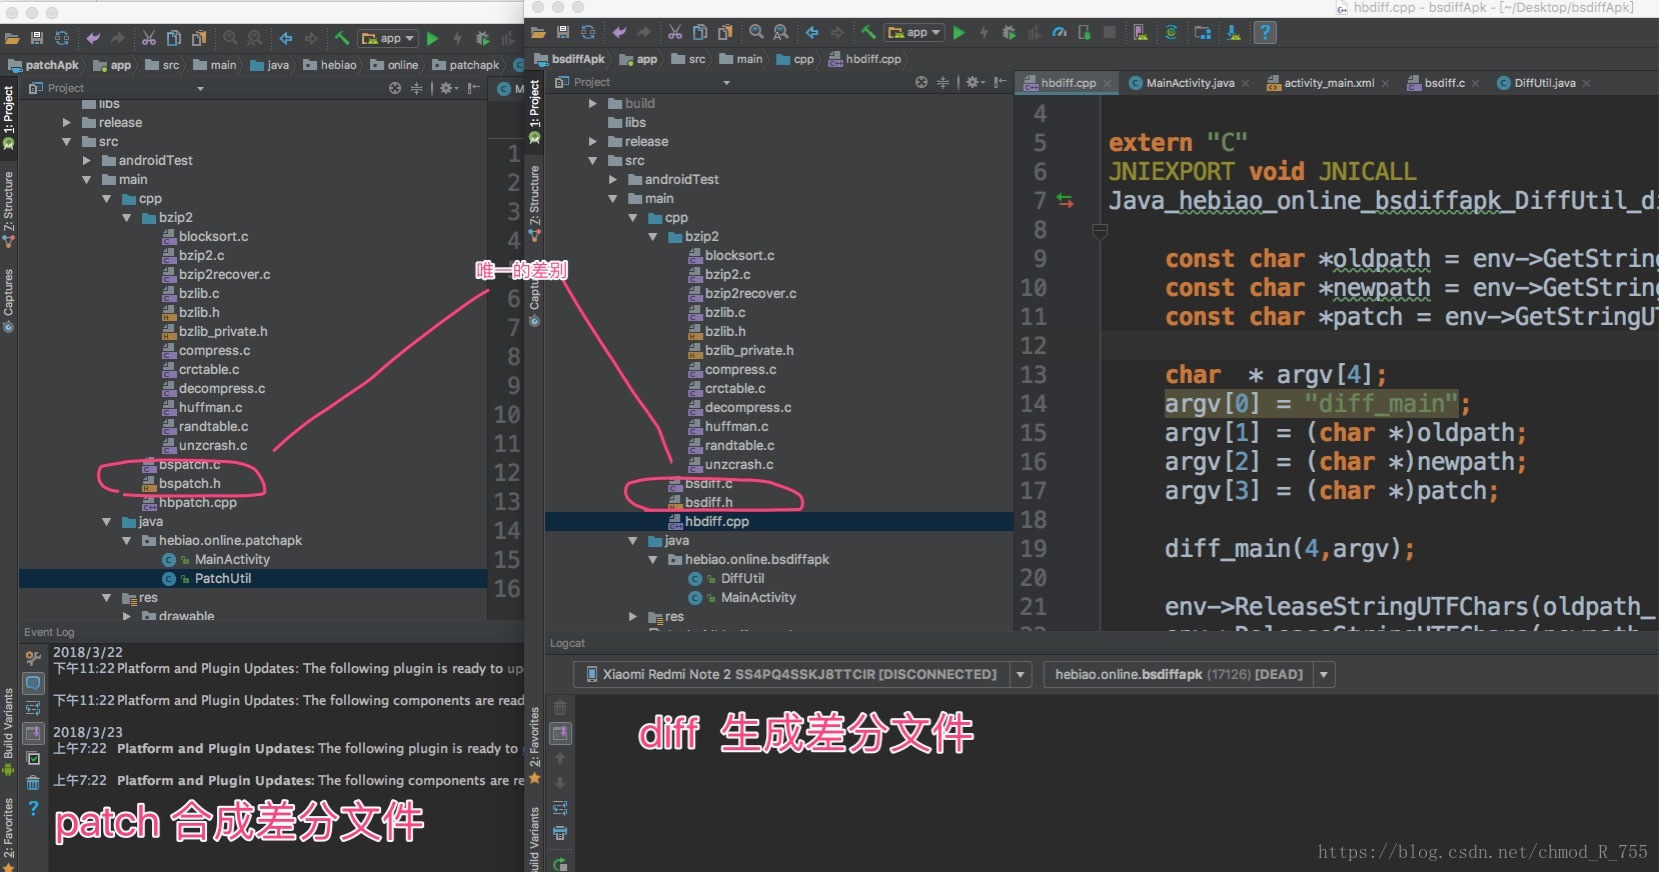1659x872 pixels.
Task: Open SDK Manager icon in bsdiffApk toolbar
Action: coord(1233,33)
